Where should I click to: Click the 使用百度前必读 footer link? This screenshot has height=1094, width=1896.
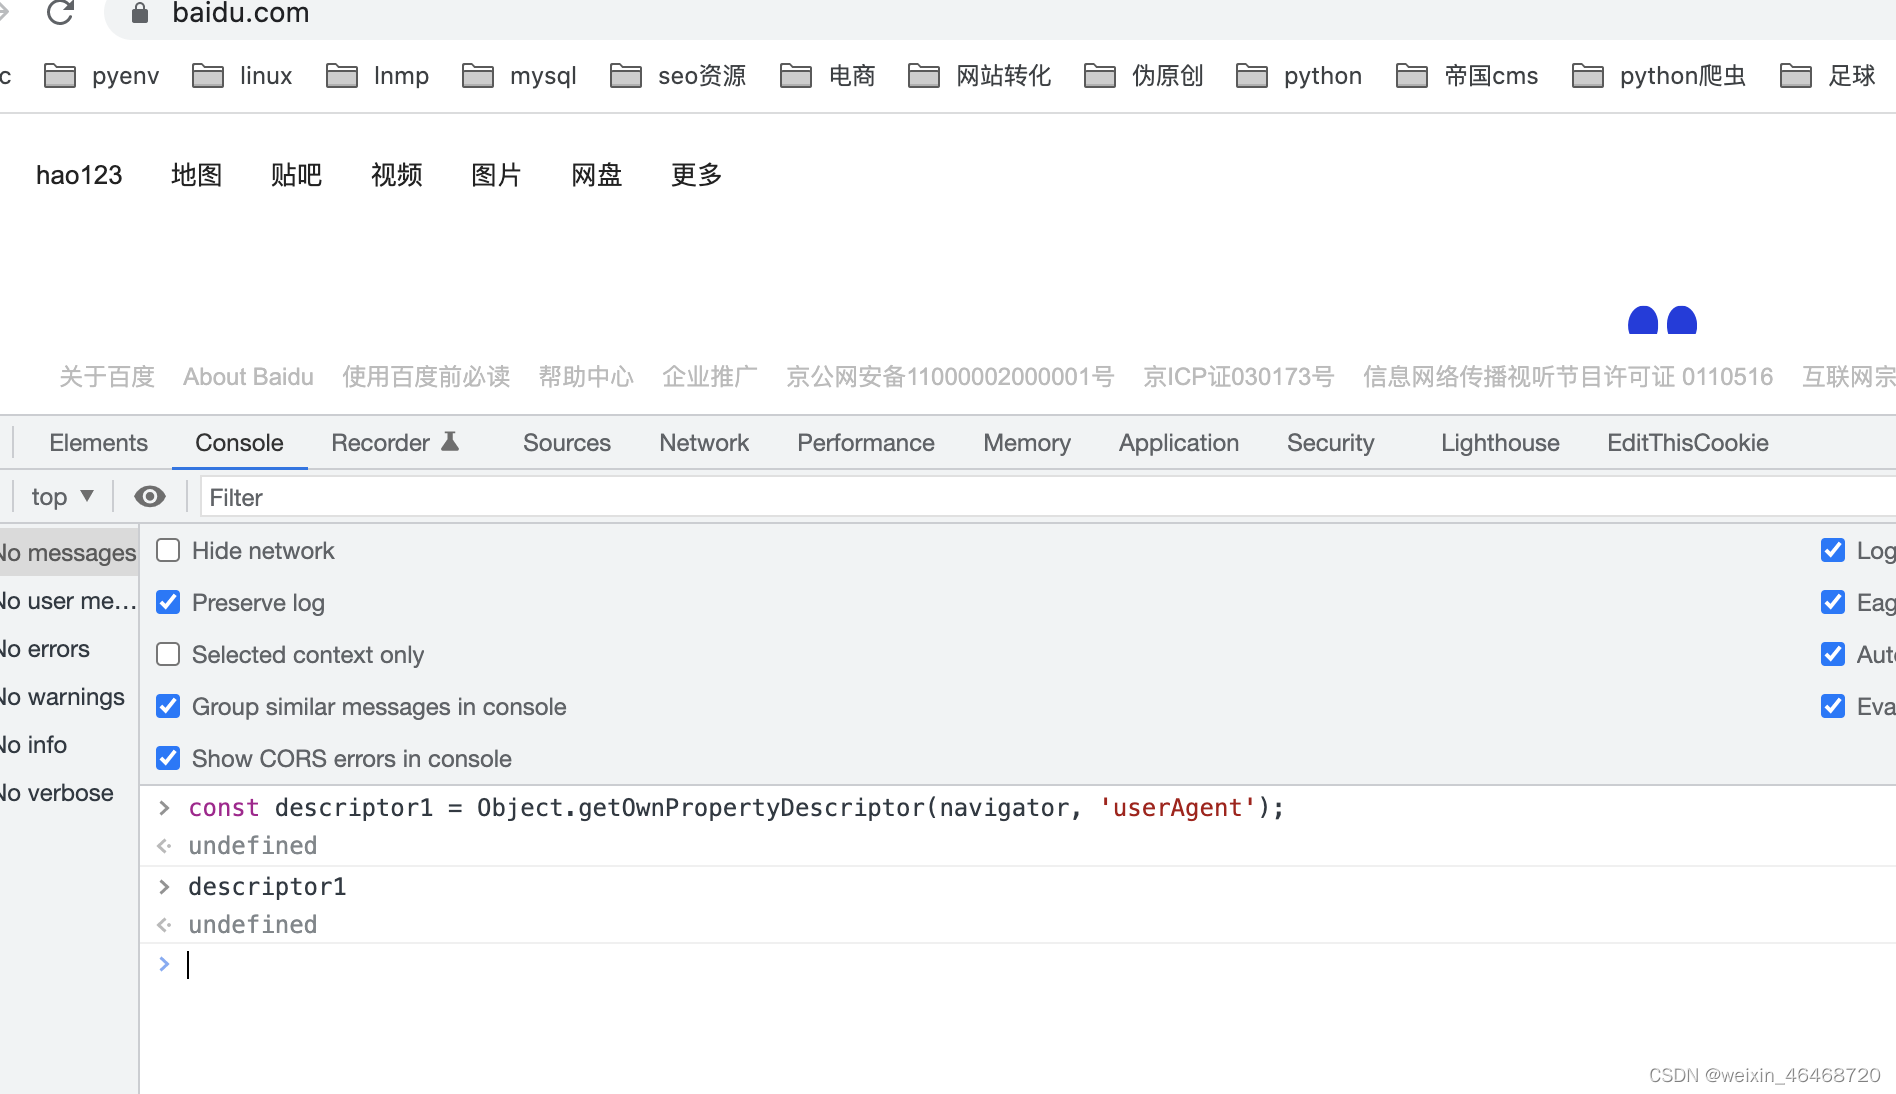pos(426,377)
